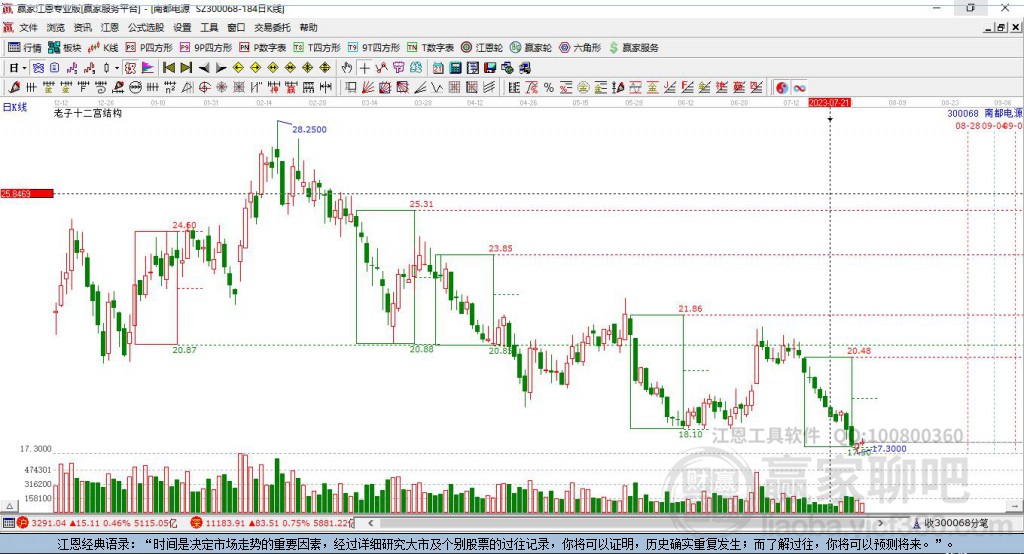Click the red-blue yin-yang icon
Screen dimensions: 1024x554
pos(782,88)
